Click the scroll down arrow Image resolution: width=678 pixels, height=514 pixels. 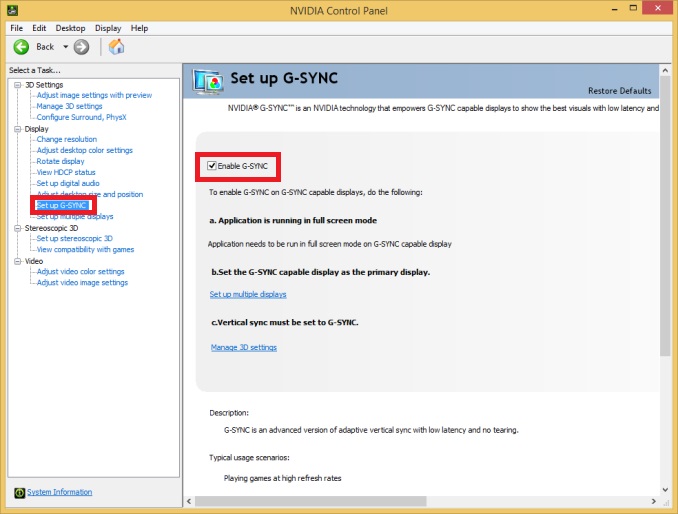click(665, 490)
